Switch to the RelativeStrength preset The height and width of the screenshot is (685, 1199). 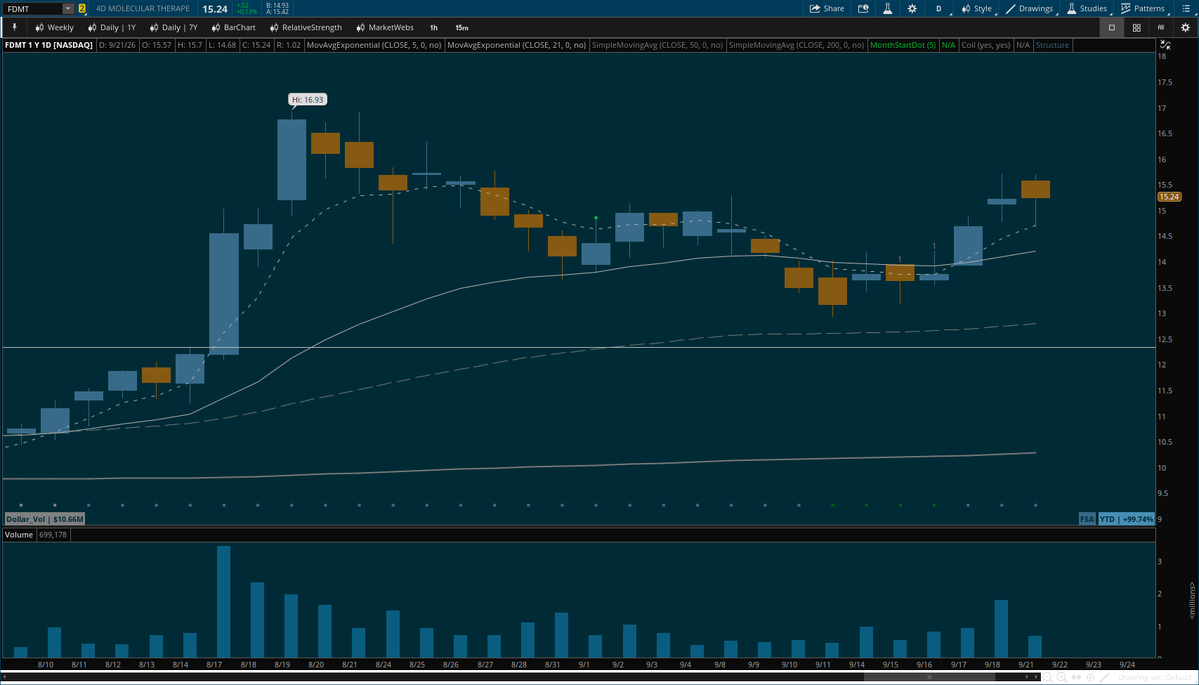click(305, 28)
